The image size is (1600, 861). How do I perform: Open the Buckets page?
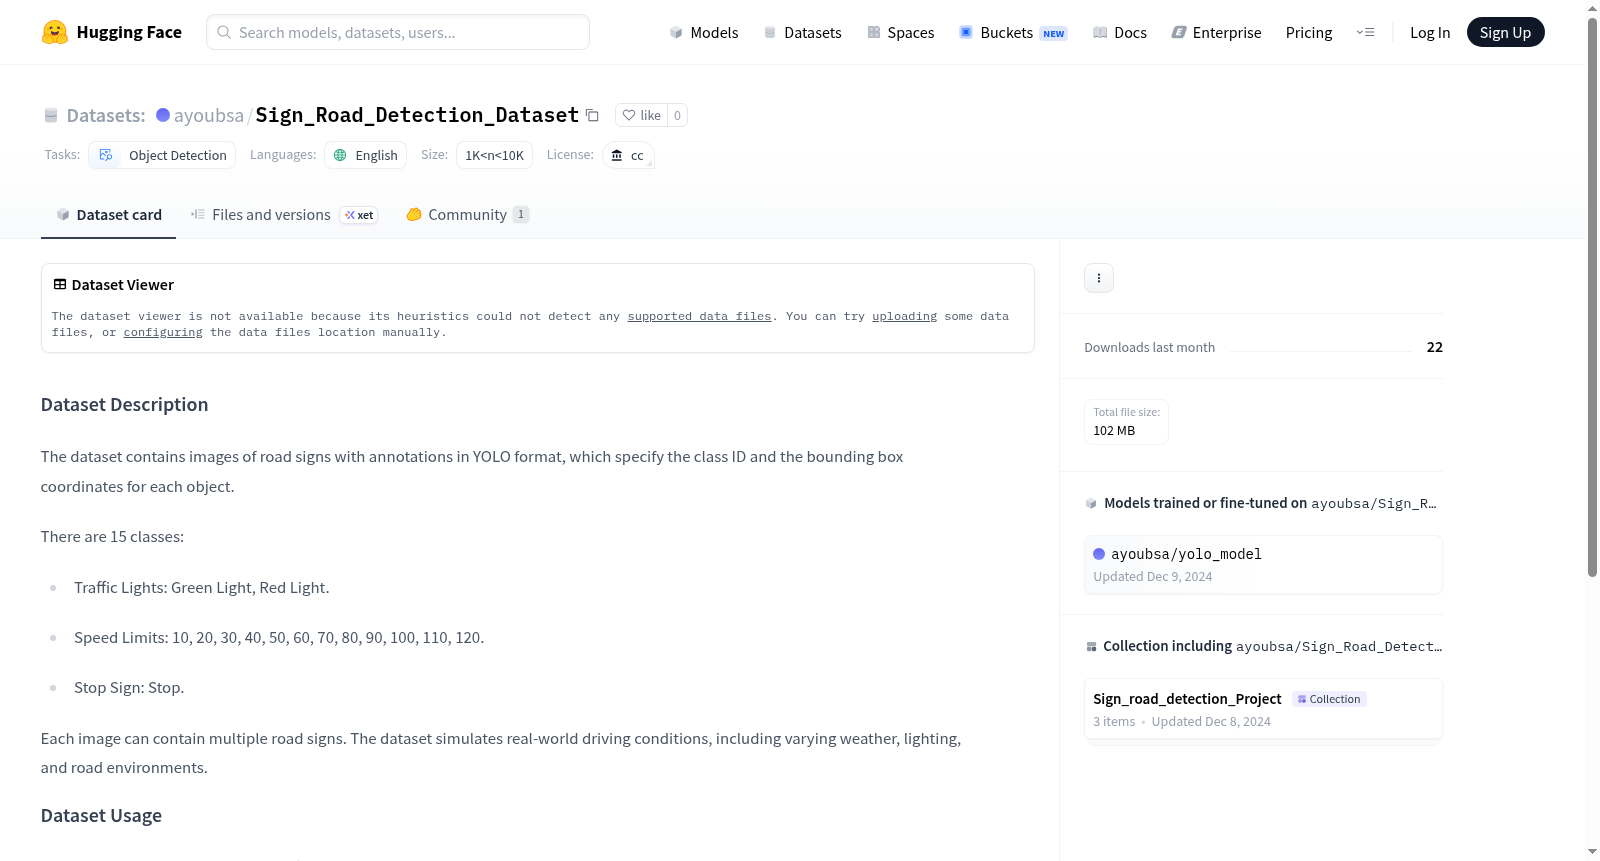[x=1013, y=32]
